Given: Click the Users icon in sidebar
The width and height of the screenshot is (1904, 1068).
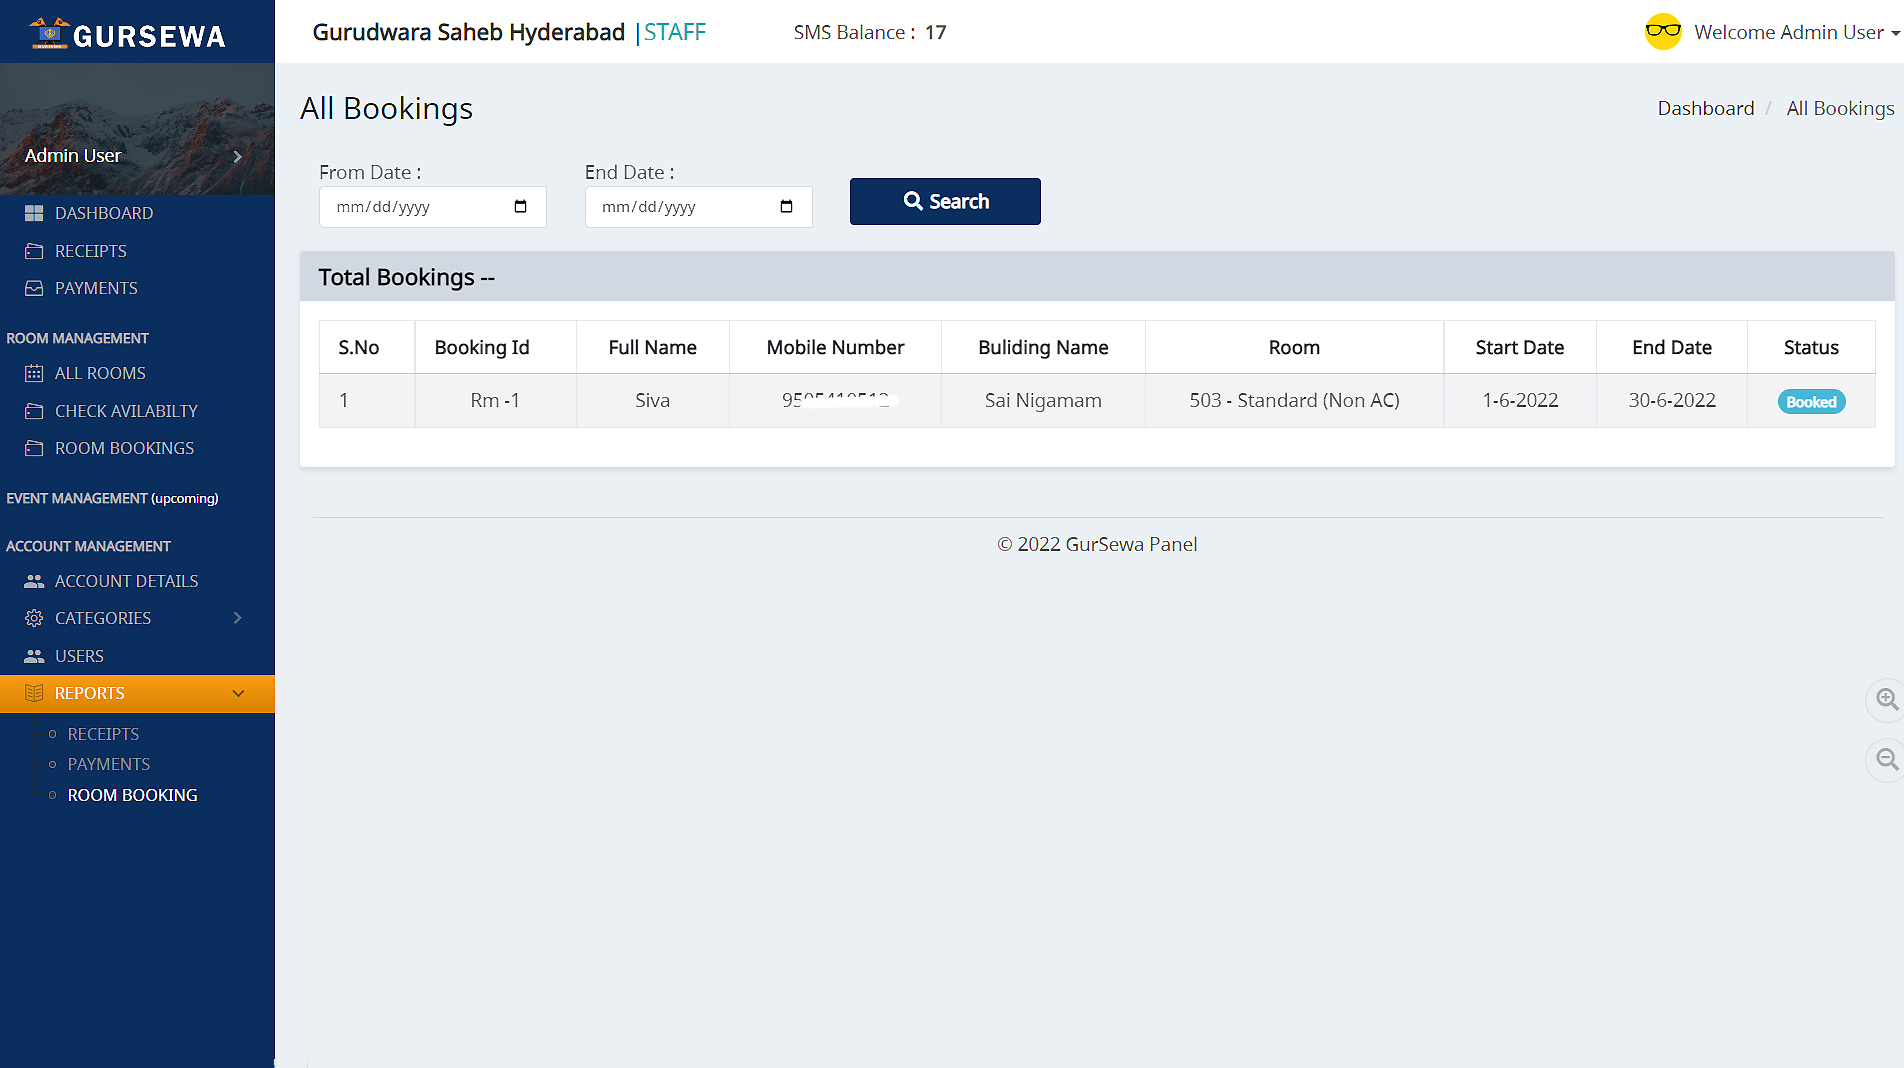Looking at the screenshot, I should 34,656.
